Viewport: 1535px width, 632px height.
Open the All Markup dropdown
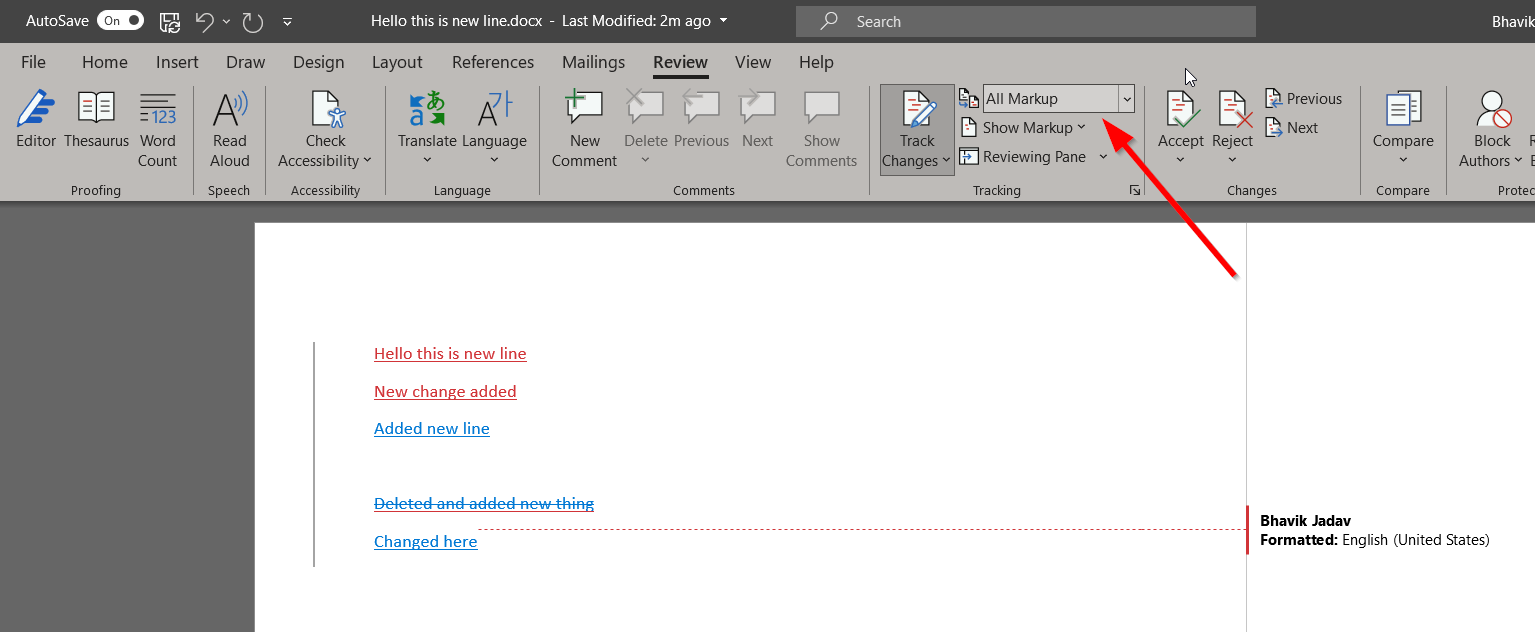1126,98
